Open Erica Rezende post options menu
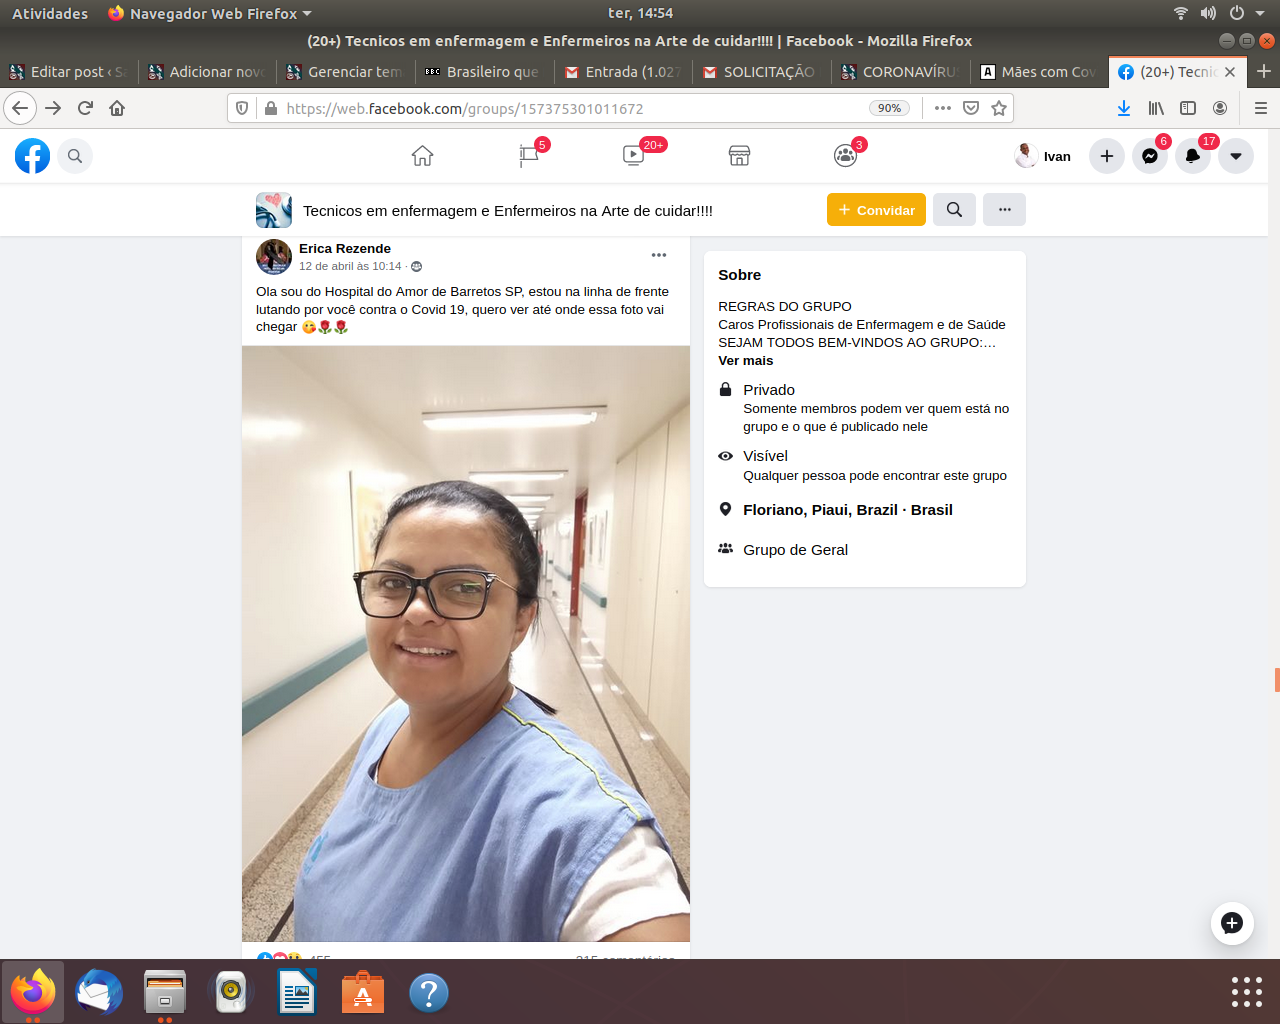The width and height of the screenshot is (1280, 1024). (x=659, y=255)
